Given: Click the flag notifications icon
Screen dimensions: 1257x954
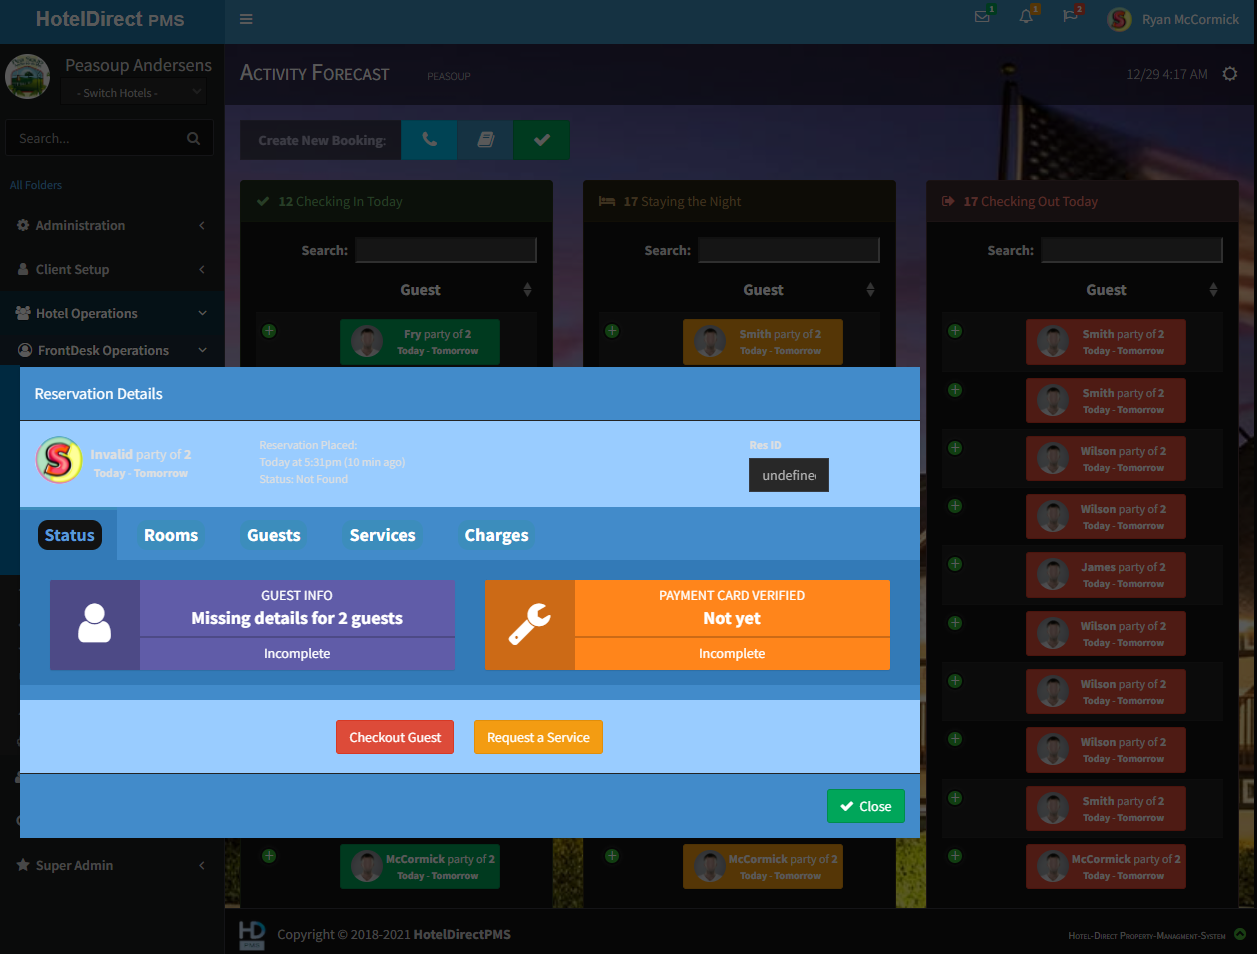Looking at the screenshot, I should coord(1070,17).
